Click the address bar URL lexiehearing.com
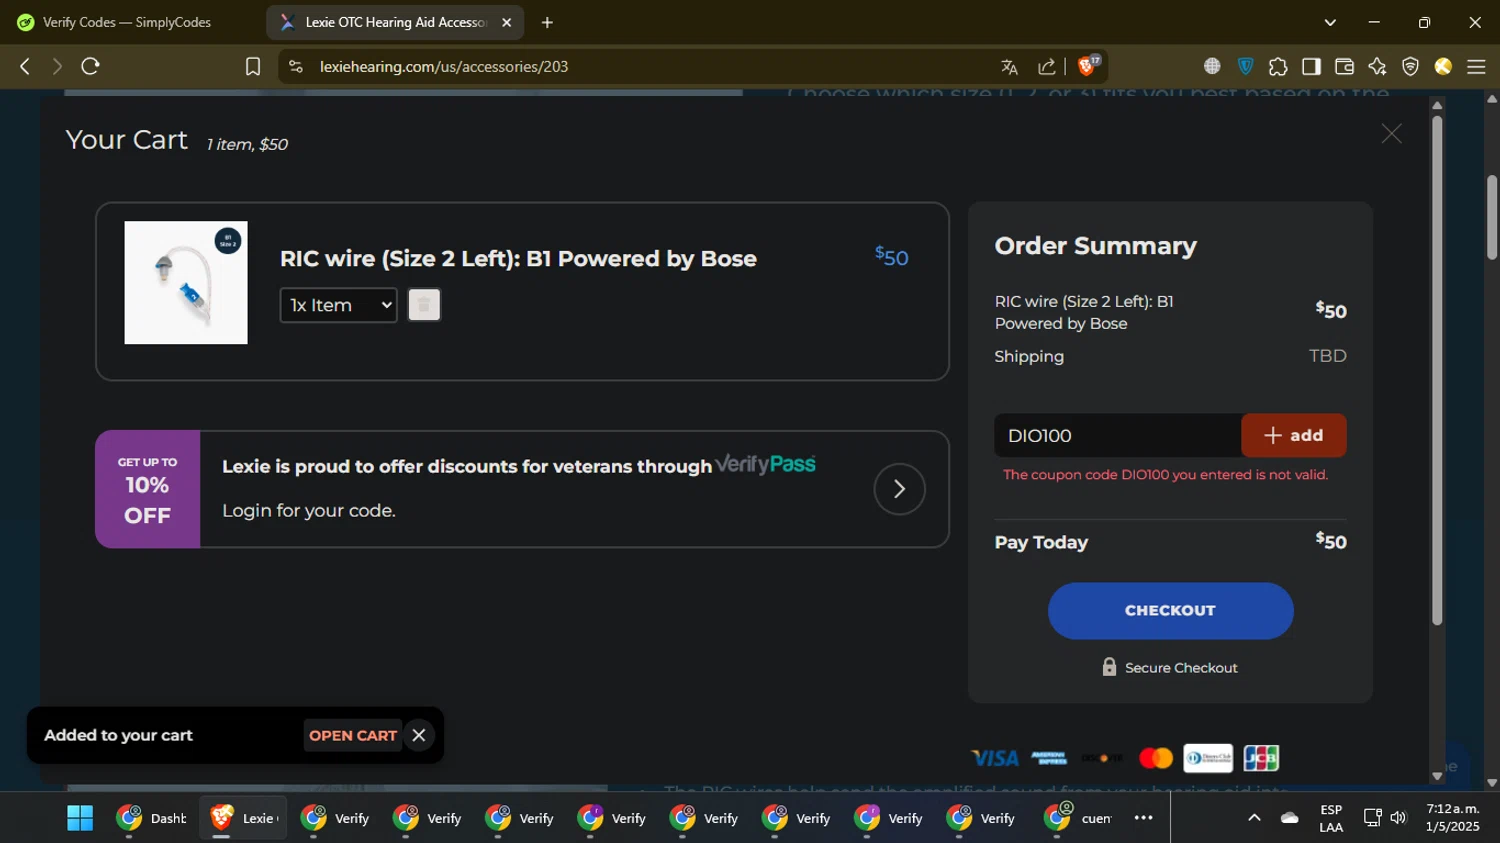 point(444,66)
